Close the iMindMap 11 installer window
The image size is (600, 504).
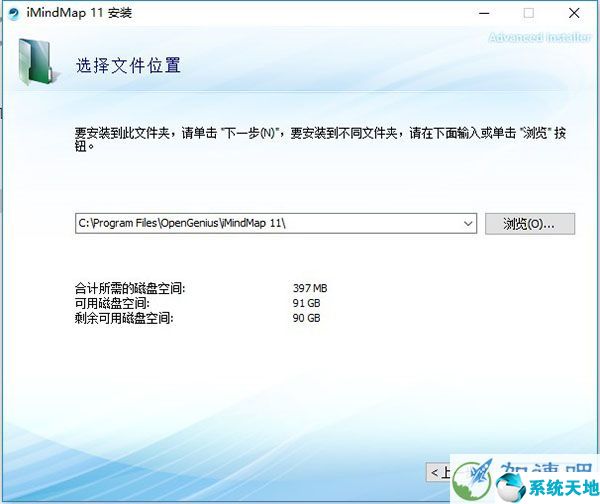click(x=574, y=13)
